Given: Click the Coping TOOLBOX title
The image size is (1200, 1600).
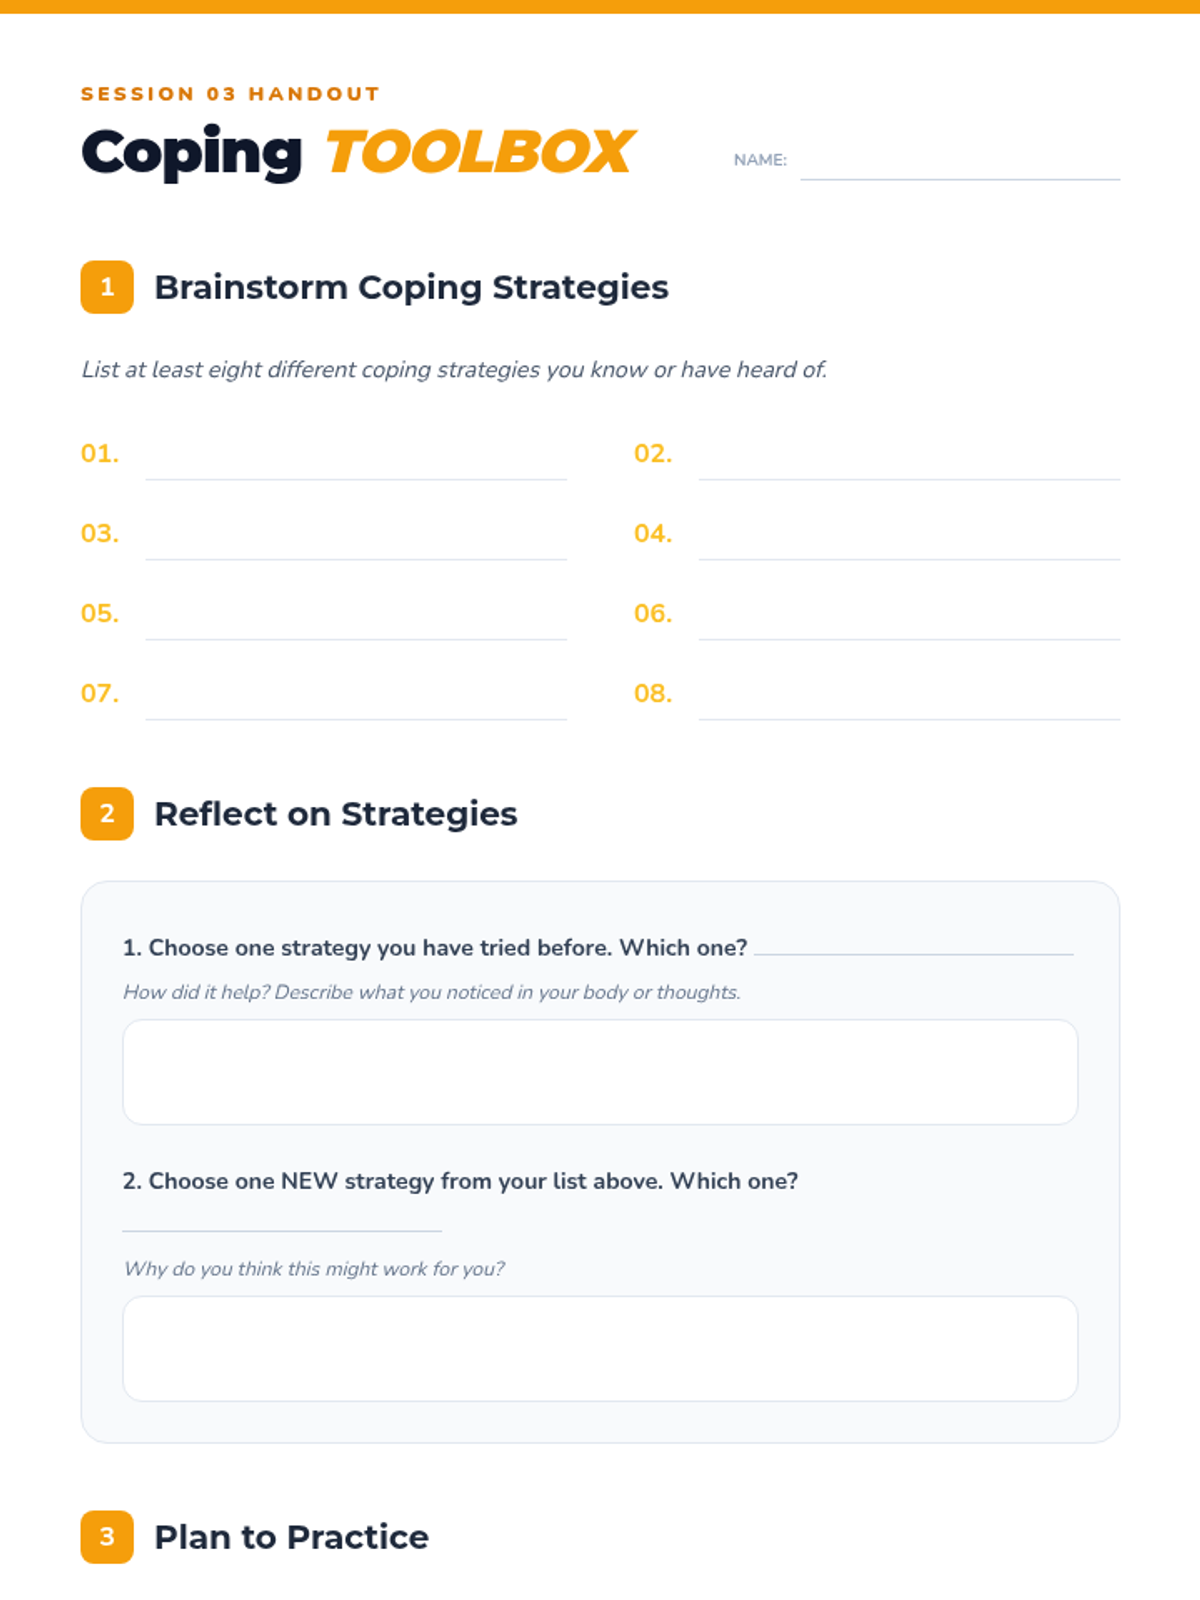Looking at the screenshot, I should [357, 153].
